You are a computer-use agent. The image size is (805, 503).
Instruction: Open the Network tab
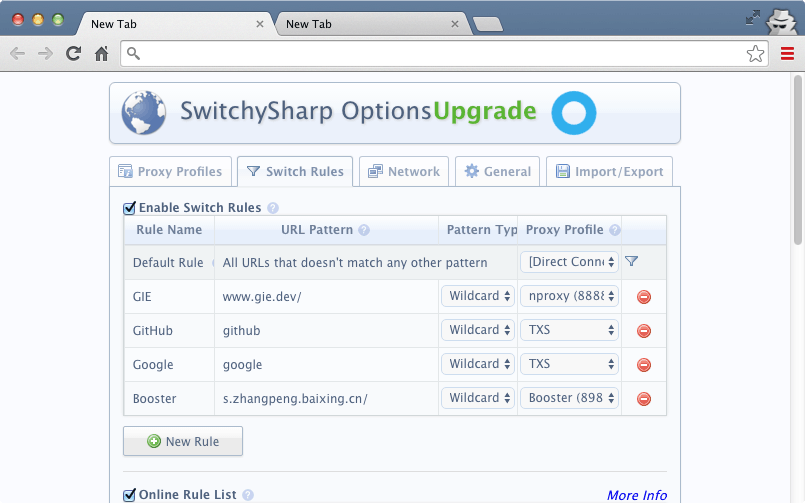(x=404, y=171)
